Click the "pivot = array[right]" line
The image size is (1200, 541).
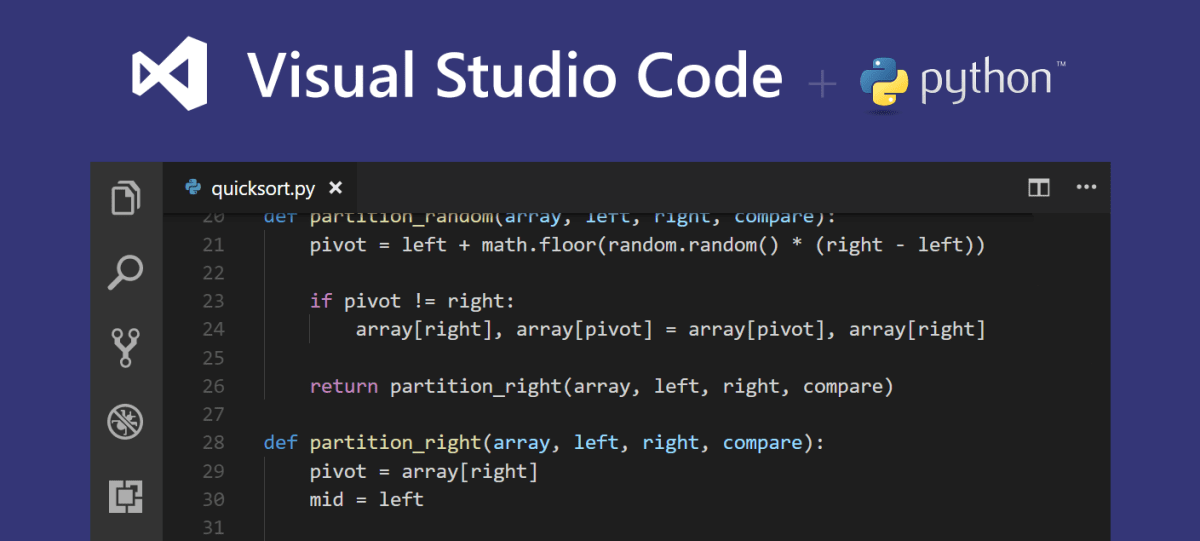pyautogui.click(x=424, y=471)
